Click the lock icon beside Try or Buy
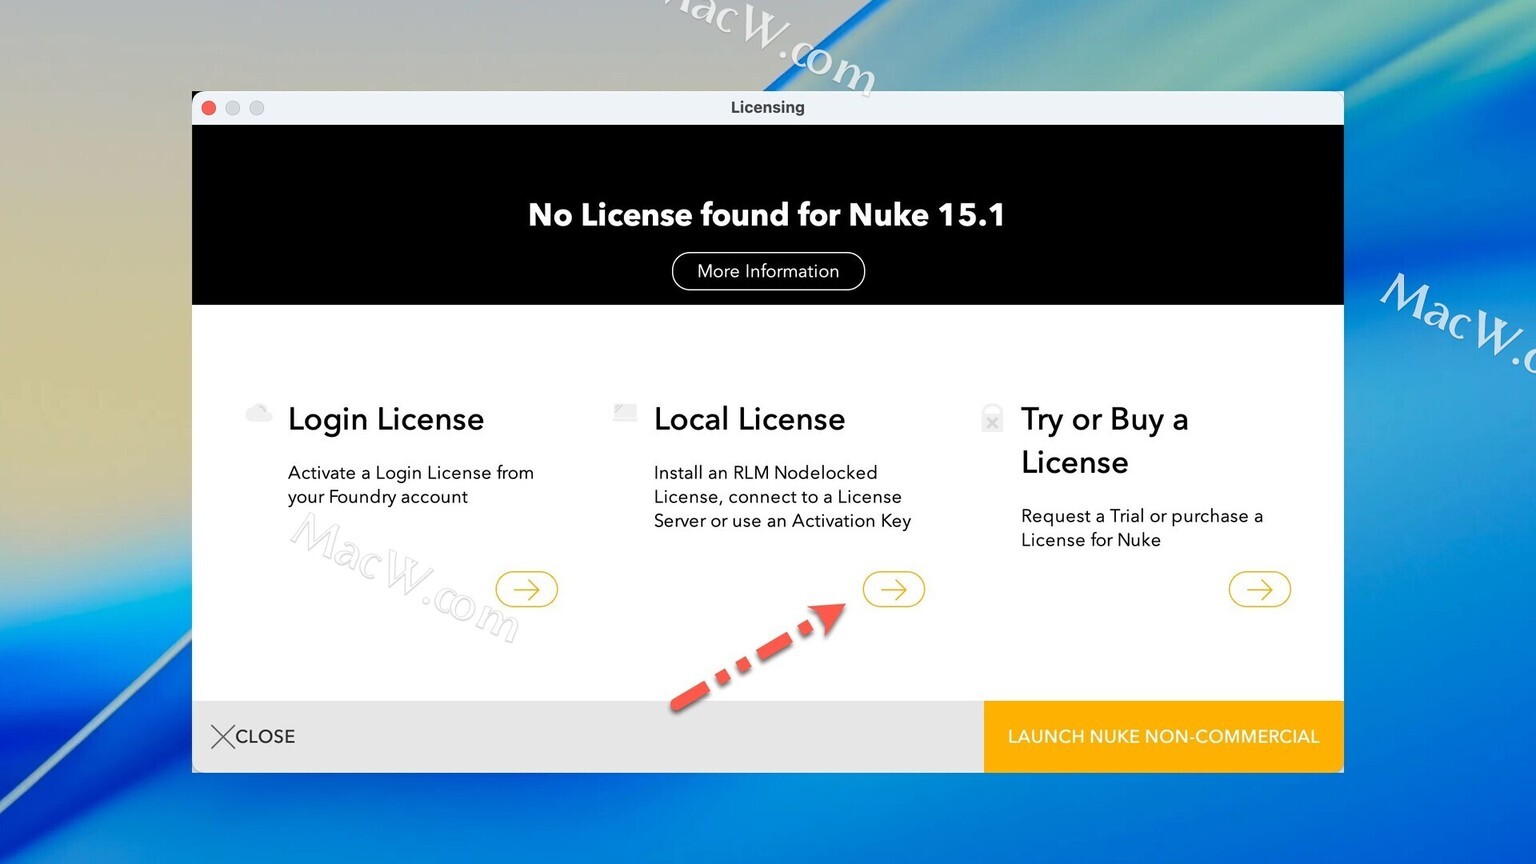This screenshot has height=864, width=1536. (x=992, y=418)
